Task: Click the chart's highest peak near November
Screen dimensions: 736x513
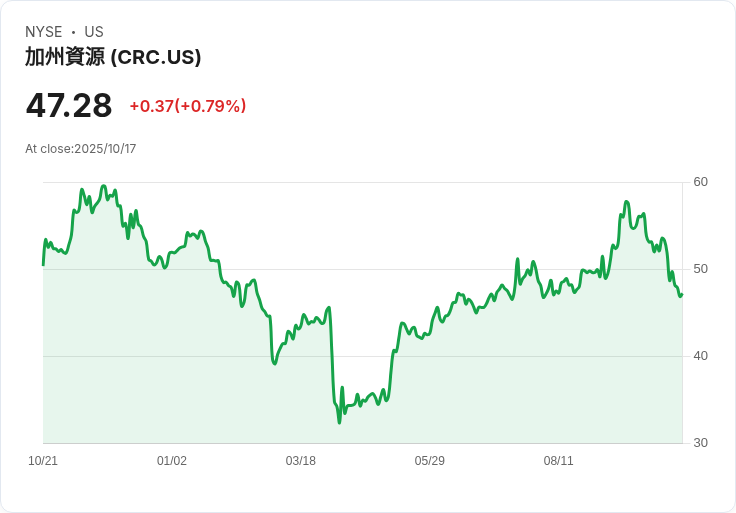Action: pyautogui.click(x=104, y=186)
